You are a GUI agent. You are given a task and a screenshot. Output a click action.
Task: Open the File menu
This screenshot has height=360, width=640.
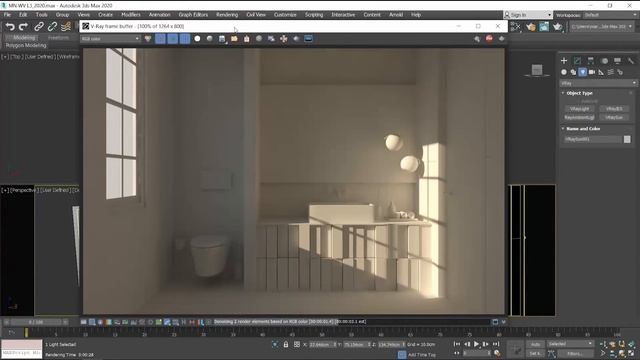click(7, 15)
